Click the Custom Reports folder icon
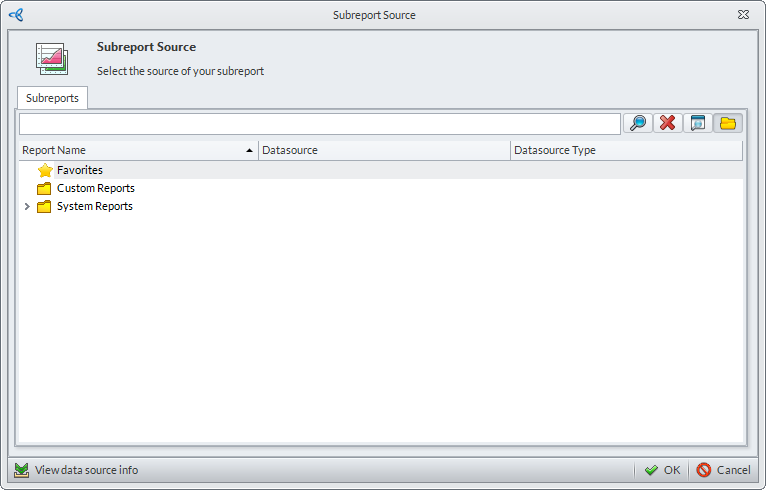 click(x=44, y=189)
